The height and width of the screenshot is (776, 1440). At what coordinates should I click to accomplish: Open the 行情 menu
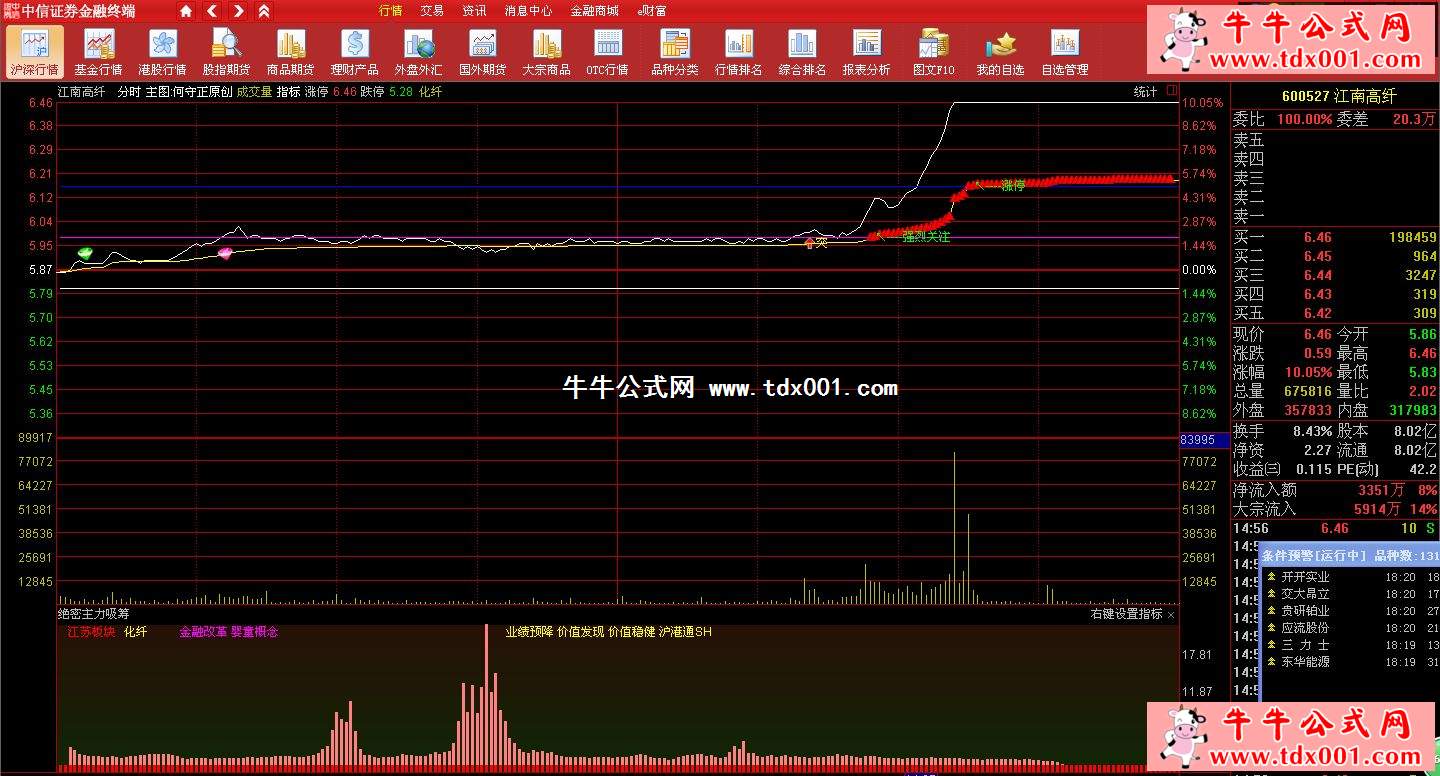(391, 11)
